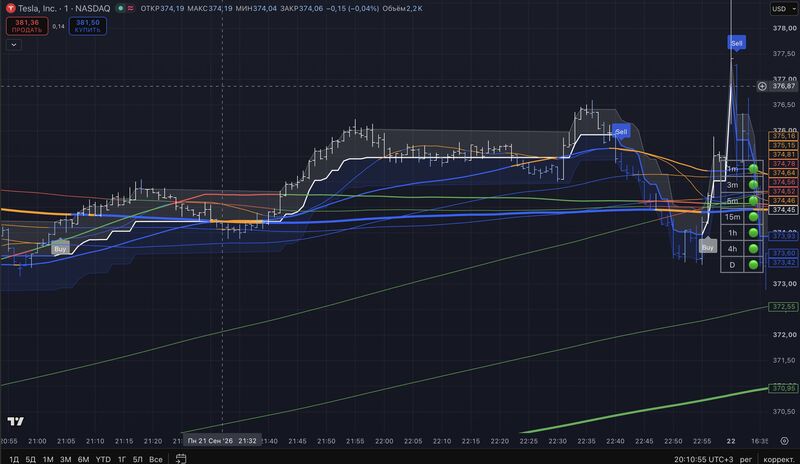The width and height of the screenshot is (800, 464).
Task: Open the USD currency dropdown
Action: pos(783,9)
